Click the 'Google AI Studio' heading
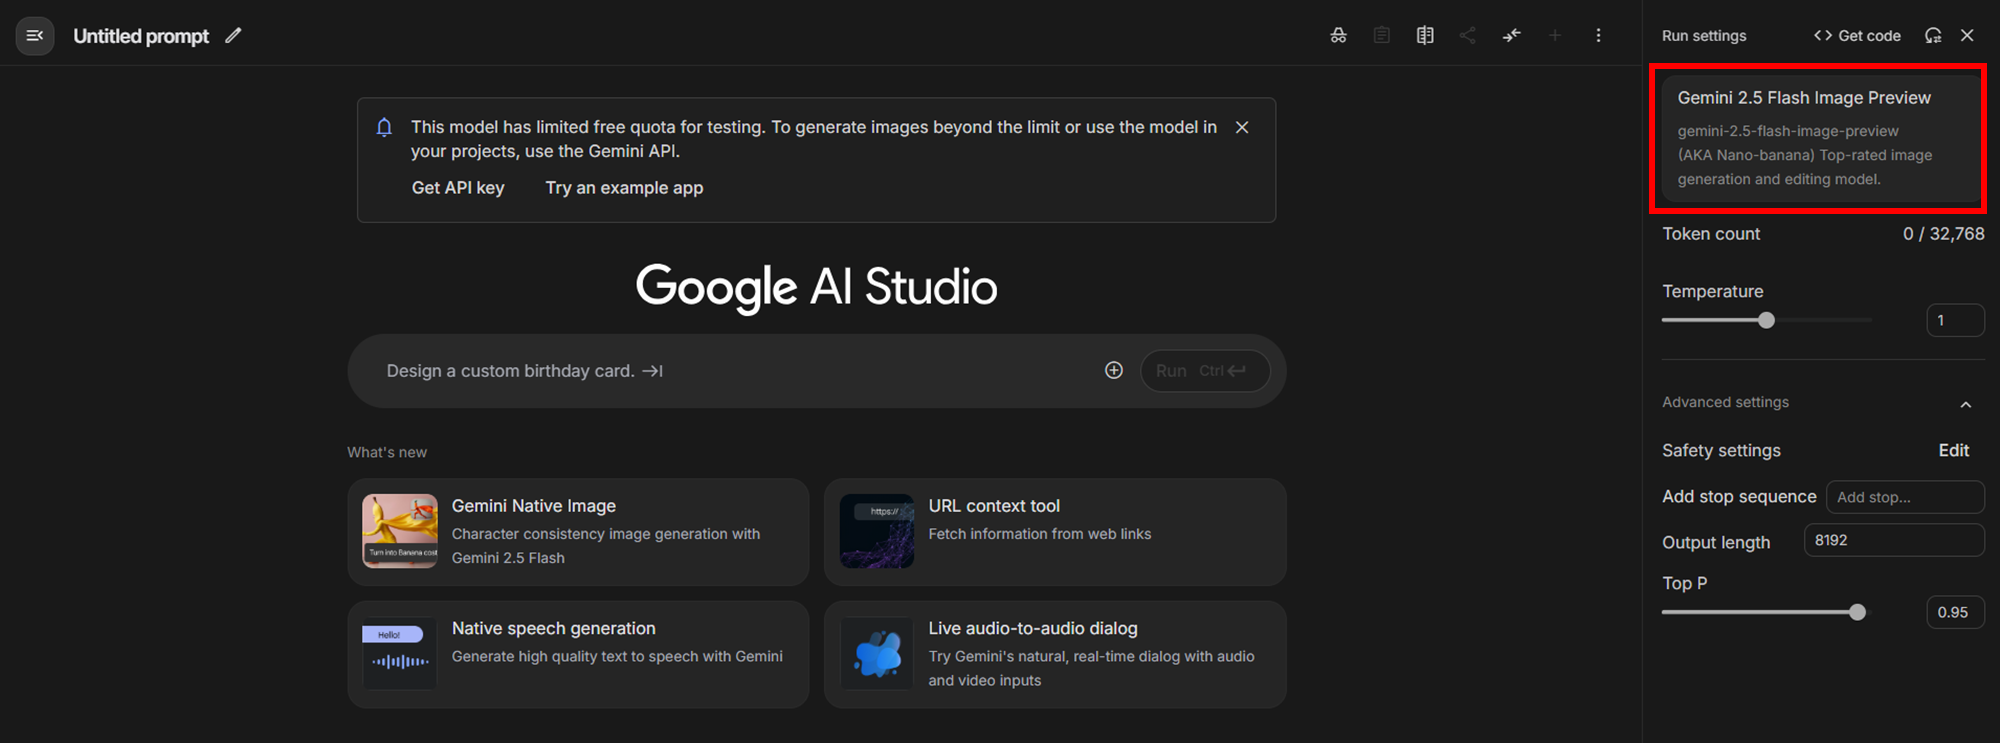Image resolution: width=2000 pixels, height=743 pixels. point(816,287)
